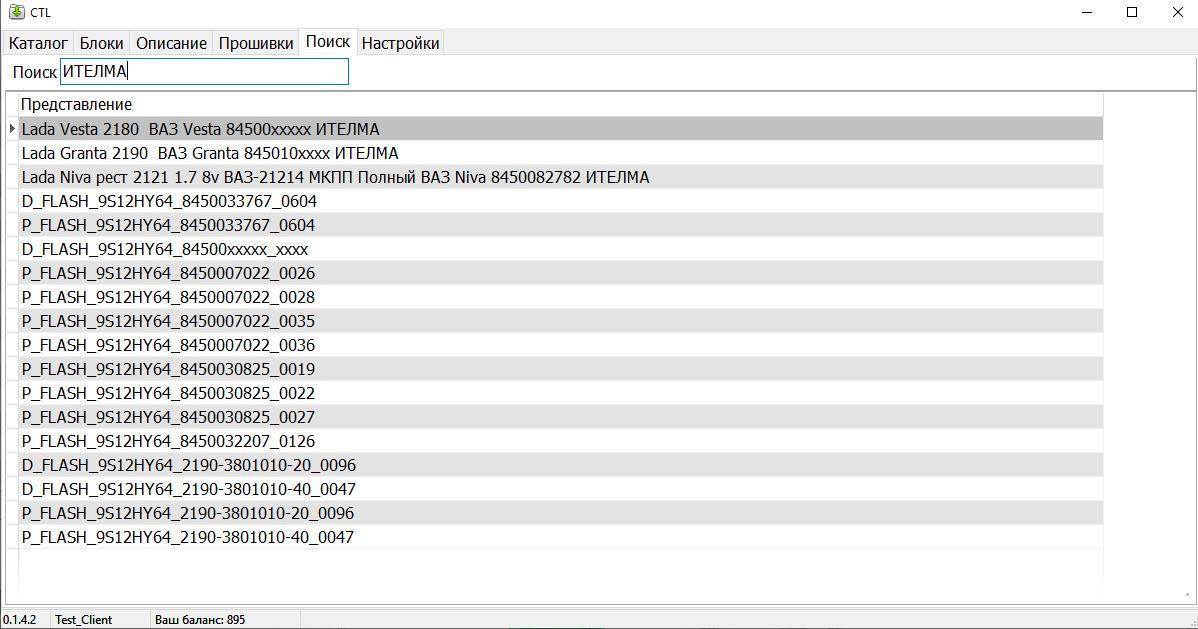Switch to the Блоки tab
Image resolution: width=1198 pixels, height=629 pixels.
(x=102, y=44)
